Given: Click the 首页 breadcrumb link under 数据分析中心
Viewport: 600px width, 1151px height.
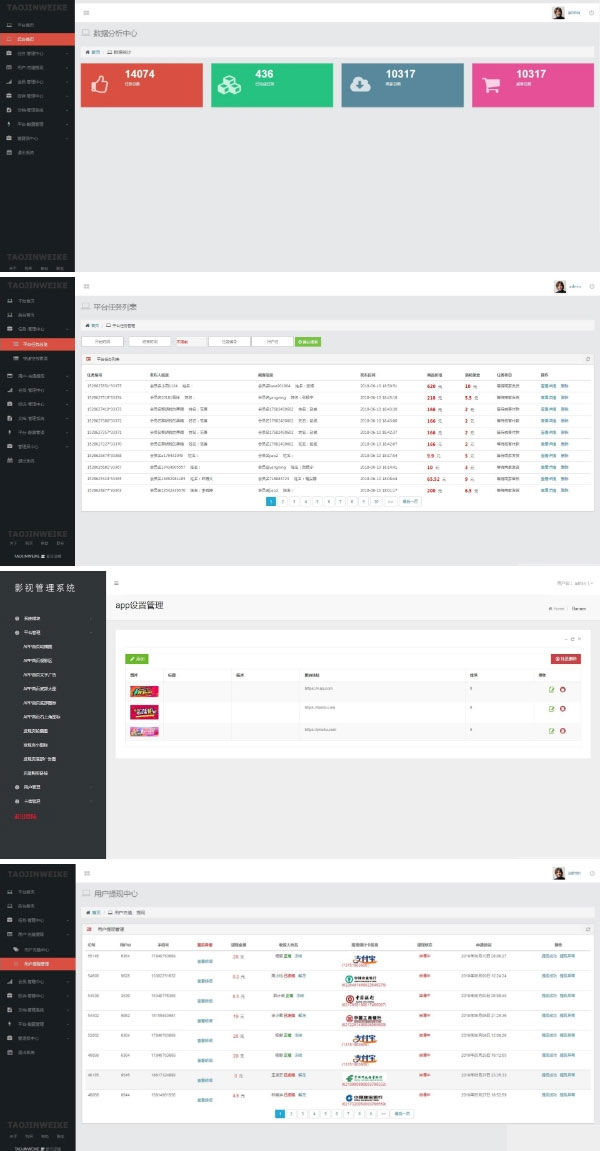Looking at the screenshot, I should point(93,52).
